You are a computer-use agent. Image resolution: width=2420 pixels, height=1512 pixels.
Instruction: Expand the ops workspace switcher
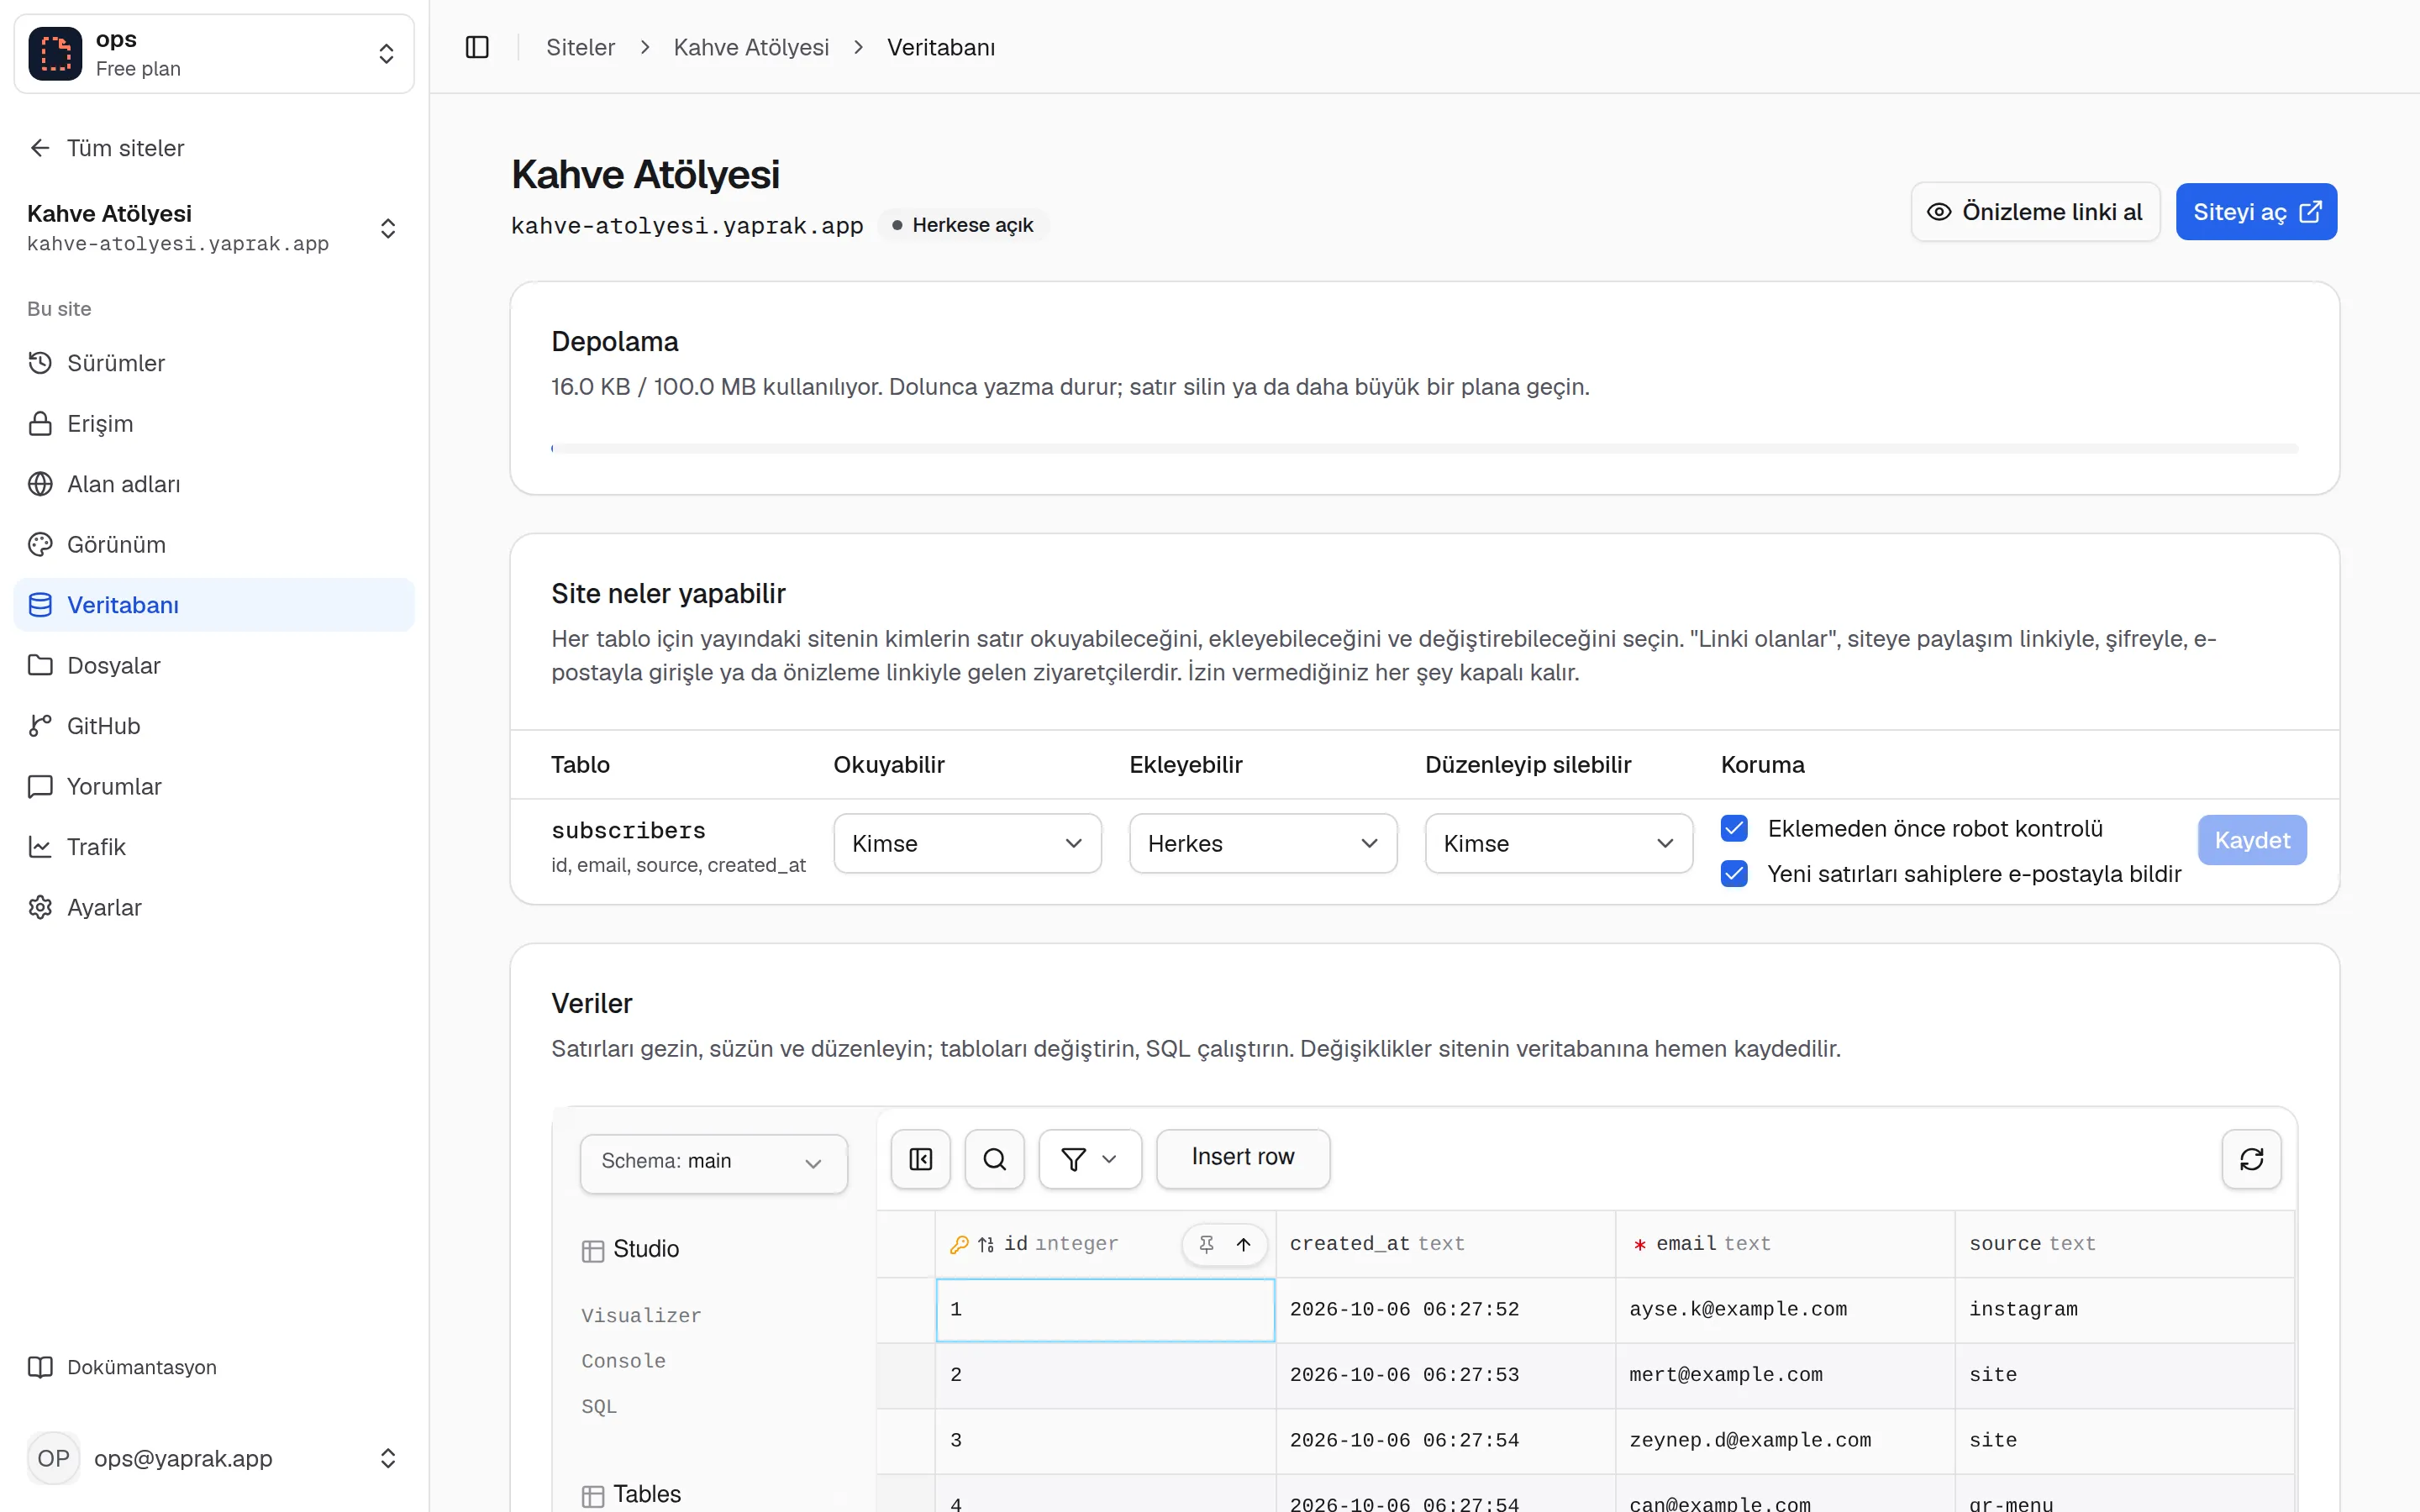click(x=386, y=54)
